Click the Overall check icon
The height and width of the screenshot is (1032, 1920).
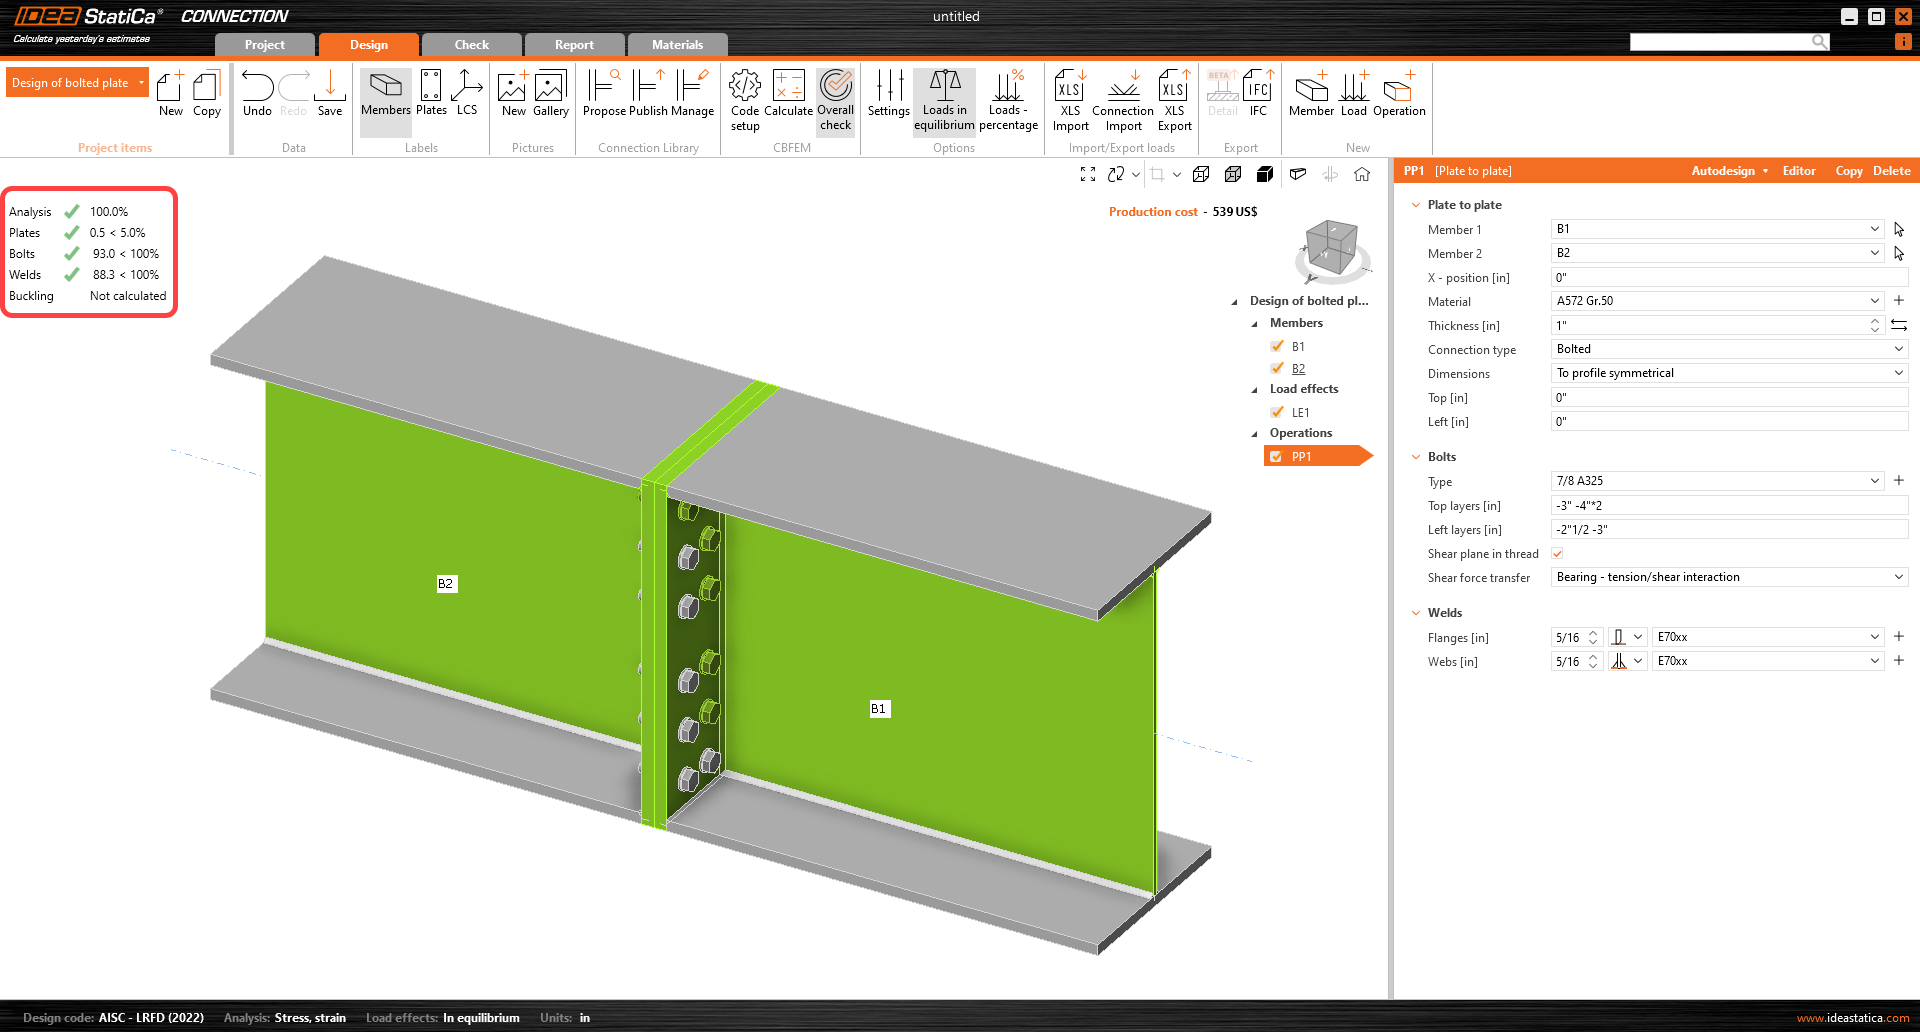click(836, 100)
